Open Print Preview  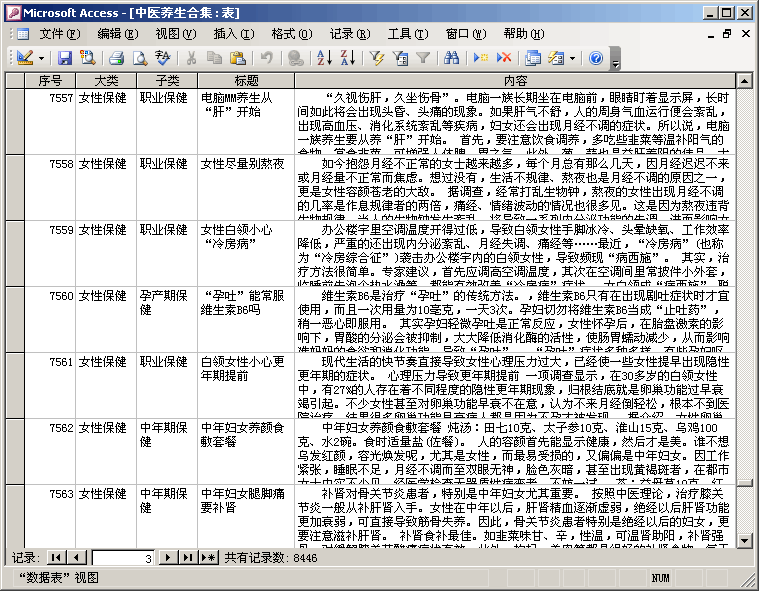click(x=140, y=58)
